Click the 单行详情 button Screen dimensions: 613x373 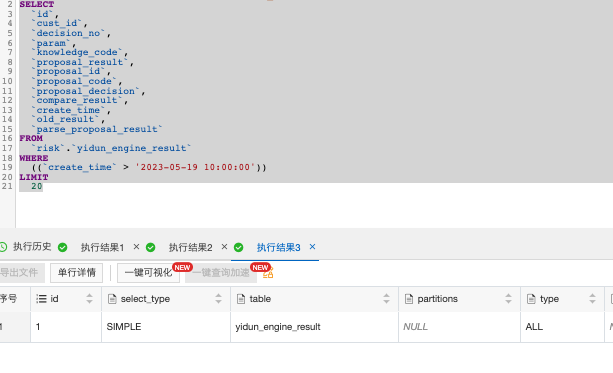click(77, 273)
